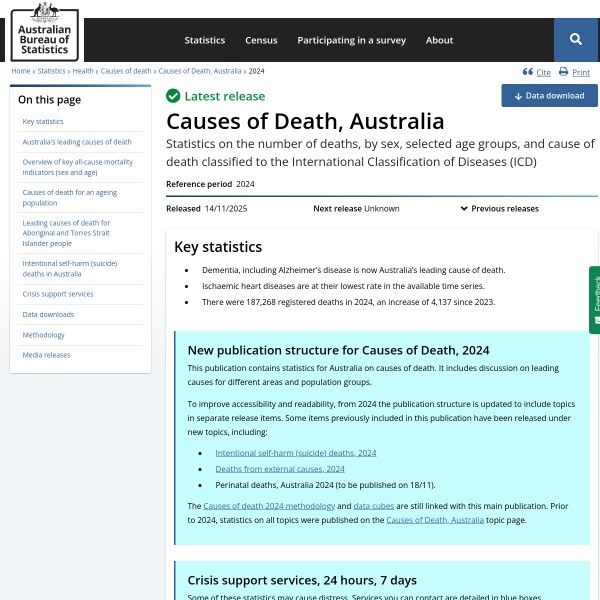Open Deaths from external causes, 2024 link
600x600 pixels.
[279, 469]
